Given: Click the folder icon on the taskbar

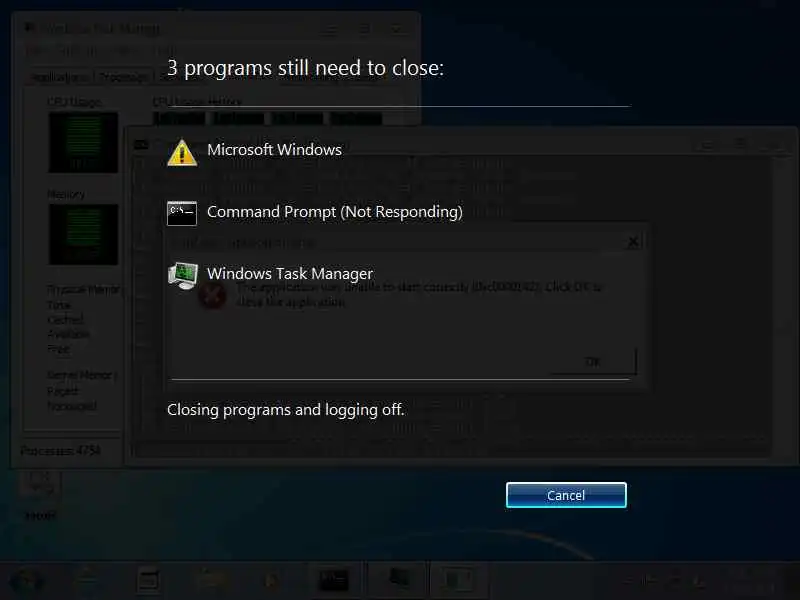Looking at the screenshot, I should tap(211, 581).
